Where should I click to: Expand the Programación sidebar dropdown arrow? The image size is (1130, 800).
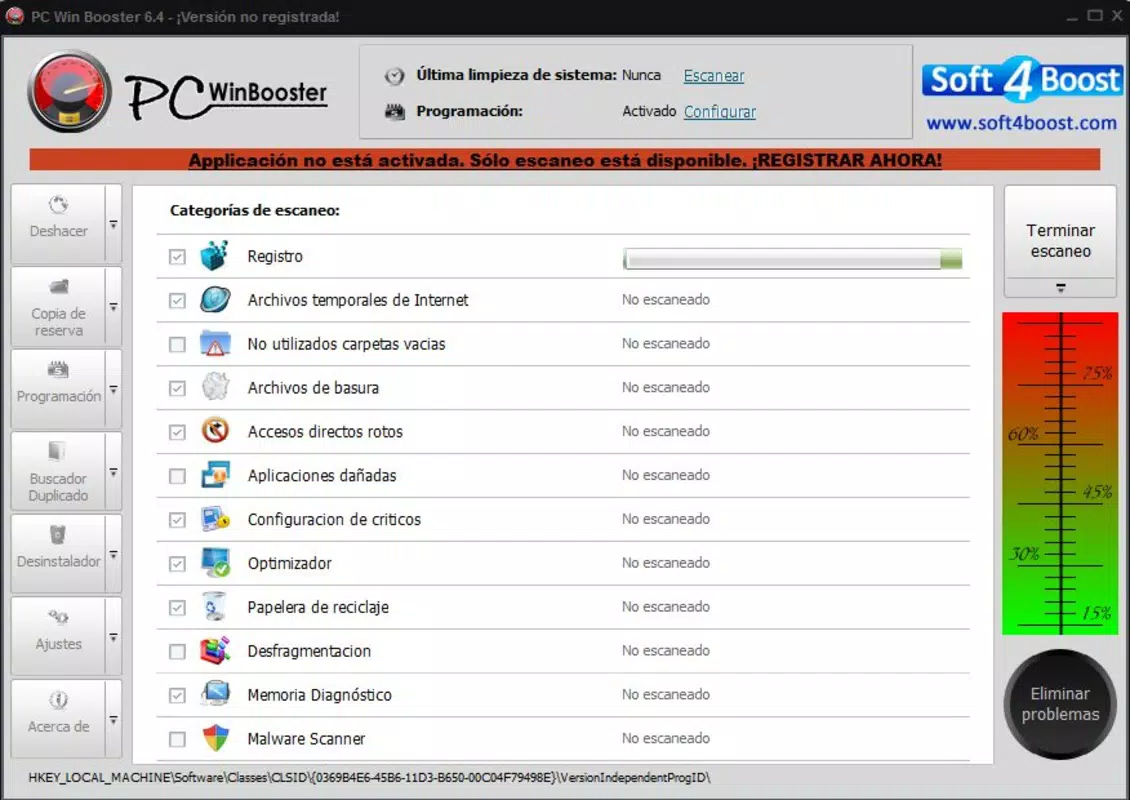point(114,389)
